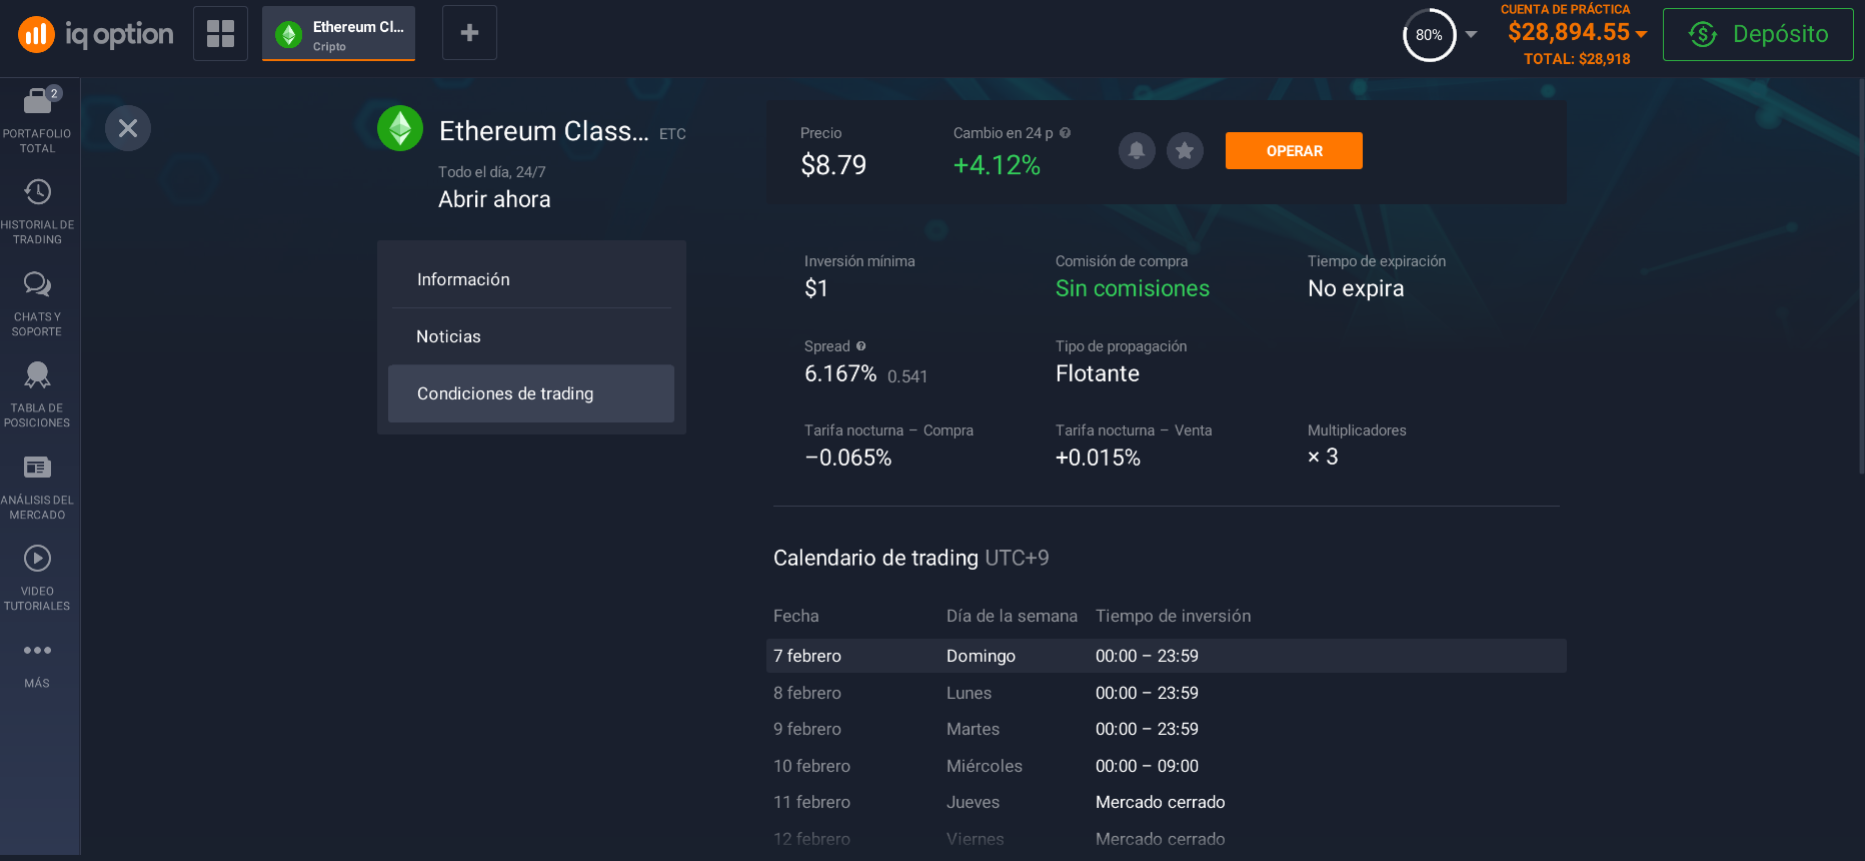Click the Abrir ahora text
Viewport: 1865px width, 861px height.
494,199
